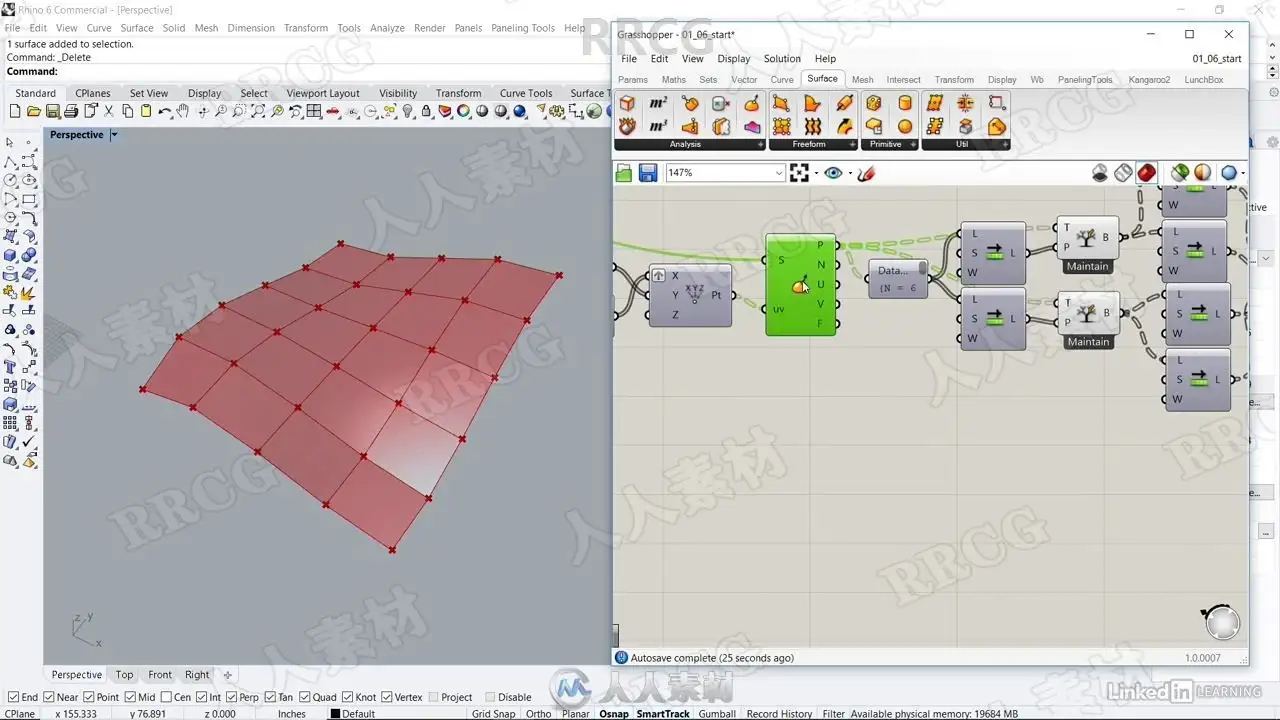Toggle the Quad osnap checkbox
Image resolution: width=1280 pixels, height=720 pixels.
pos(304,697)
